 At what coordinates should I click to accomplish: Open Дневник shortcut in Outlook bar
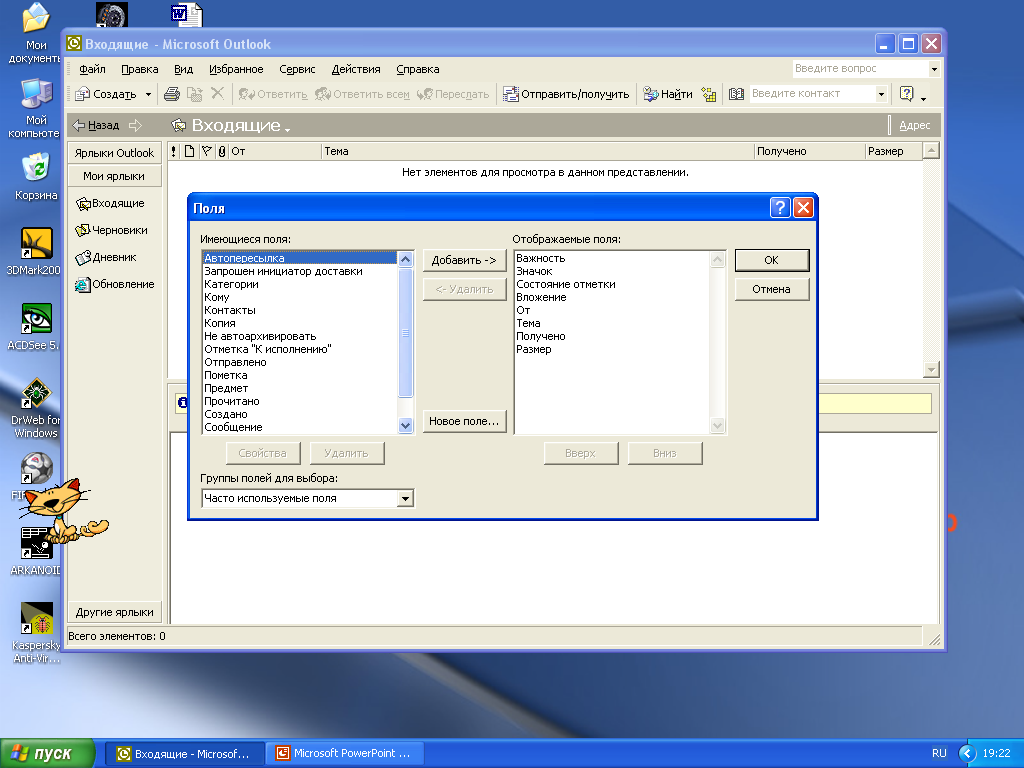106,257
